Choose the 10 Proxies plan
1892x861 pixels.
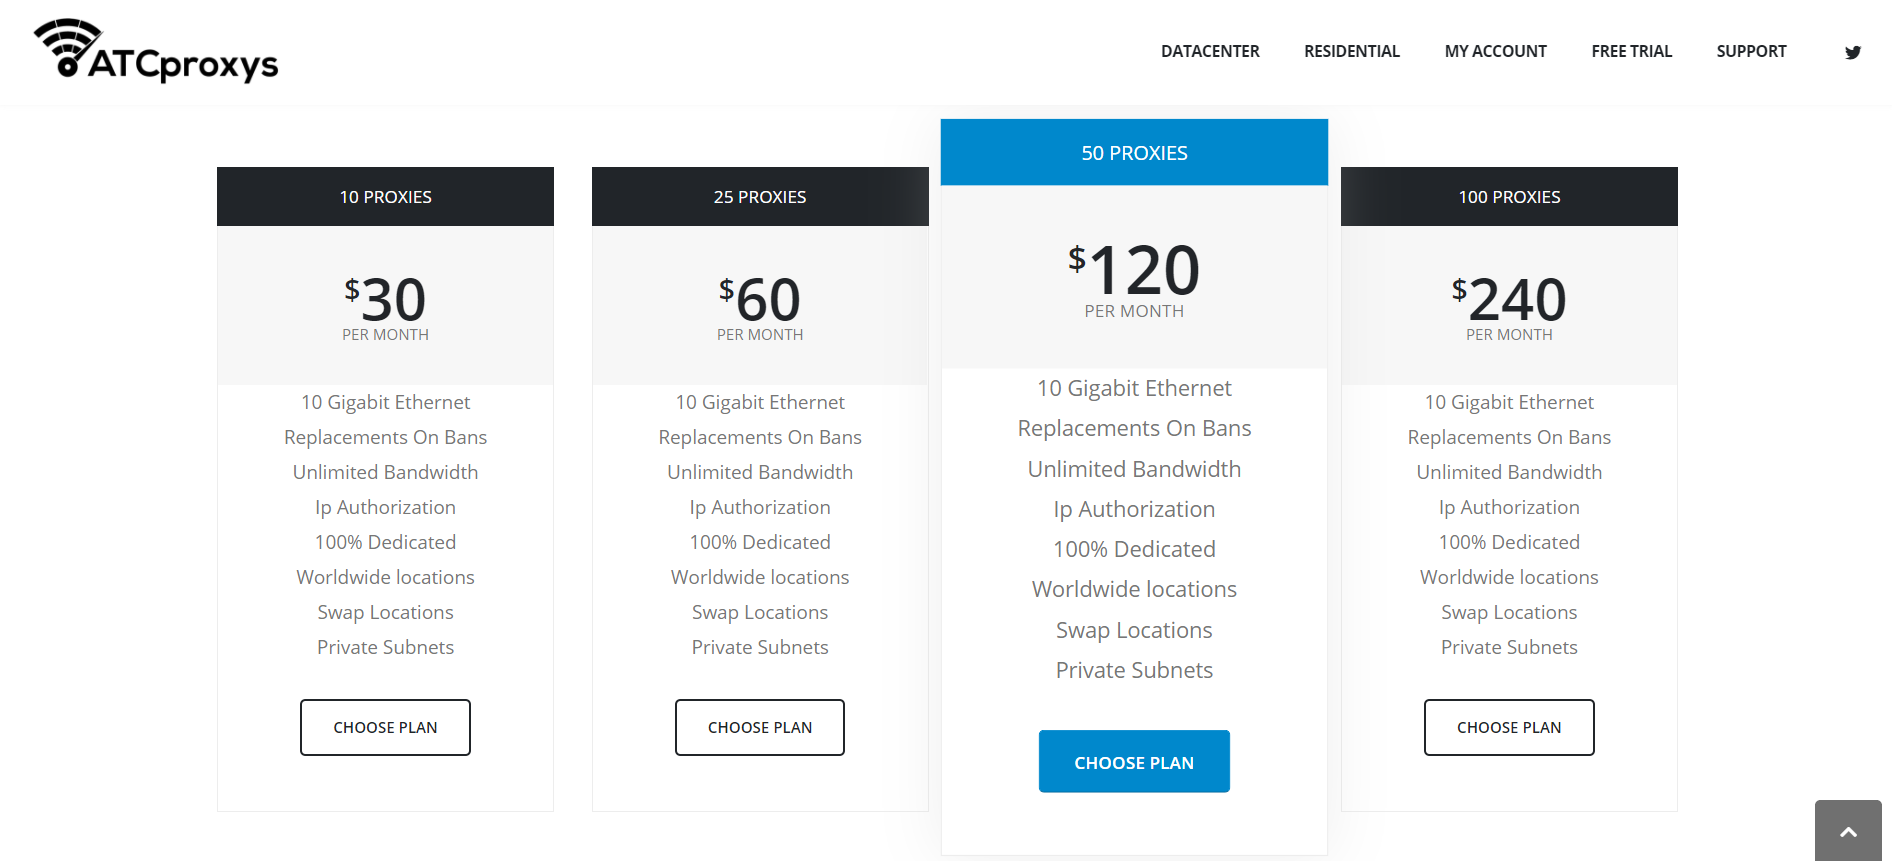385,727
